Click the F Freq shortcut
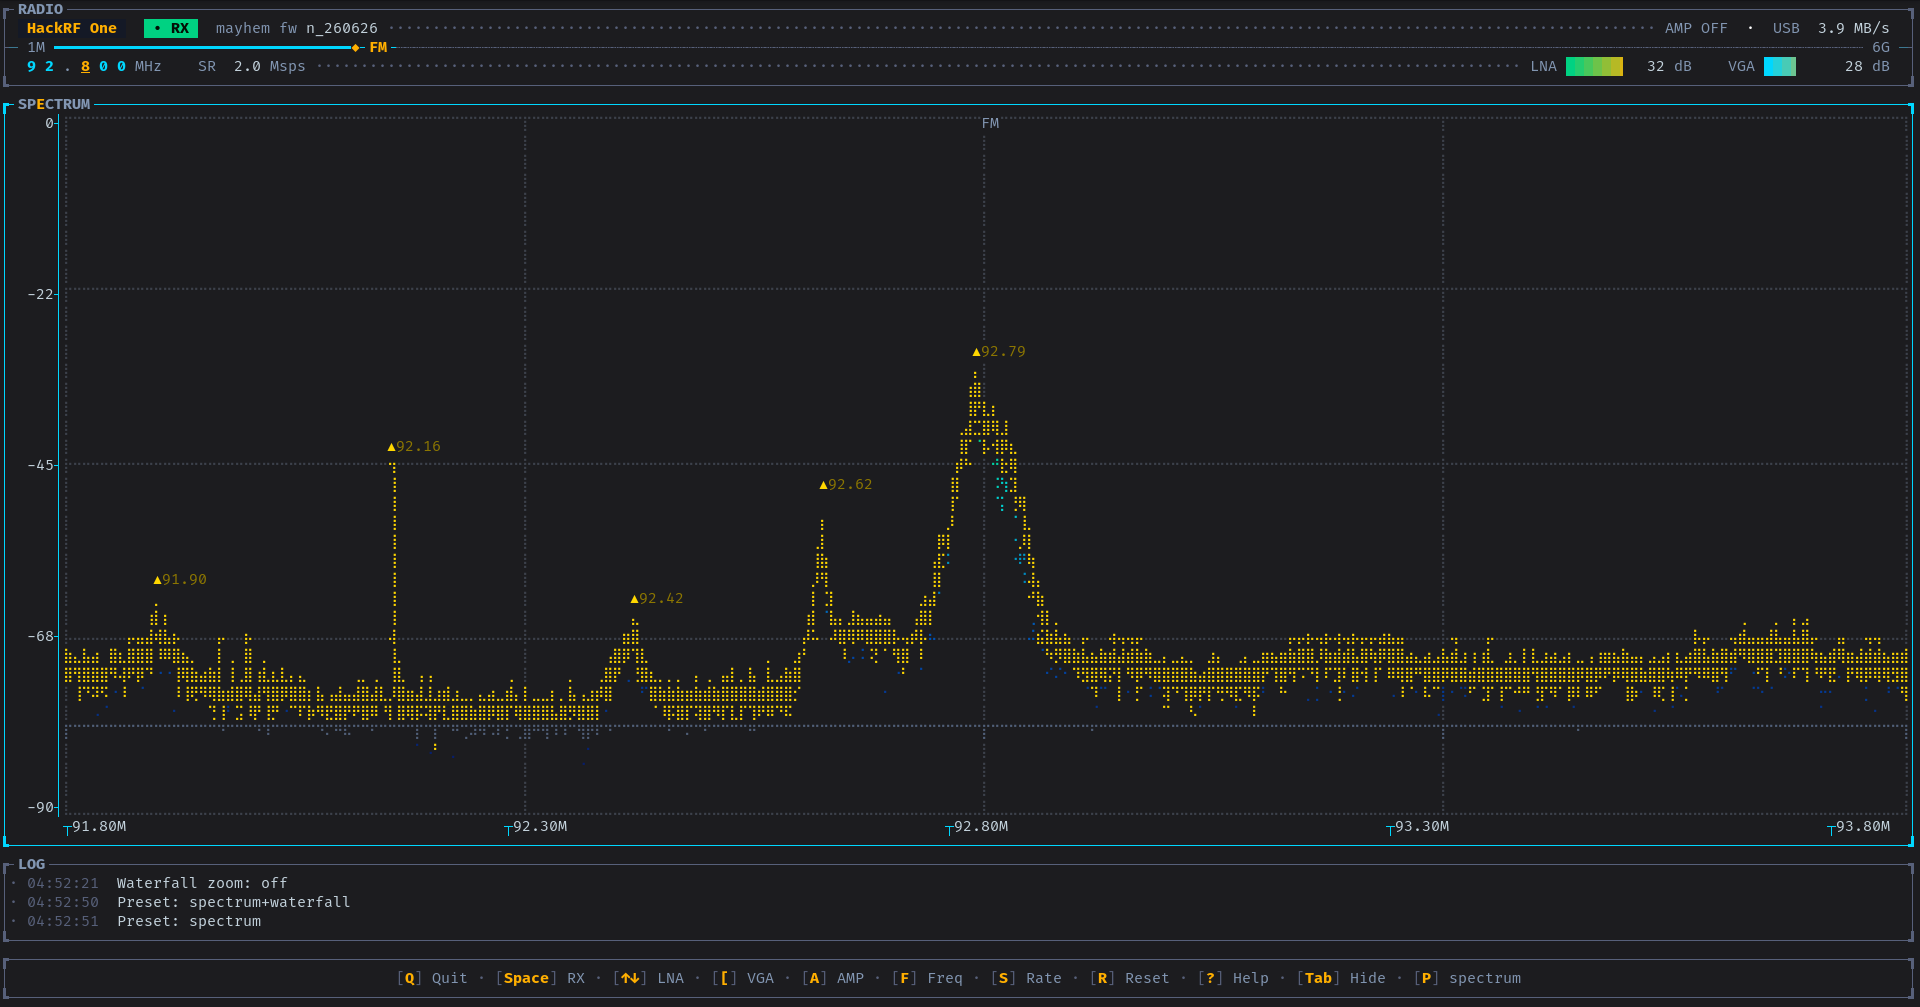This screenshot has width=1920, height=1007. tap(927, 979)
